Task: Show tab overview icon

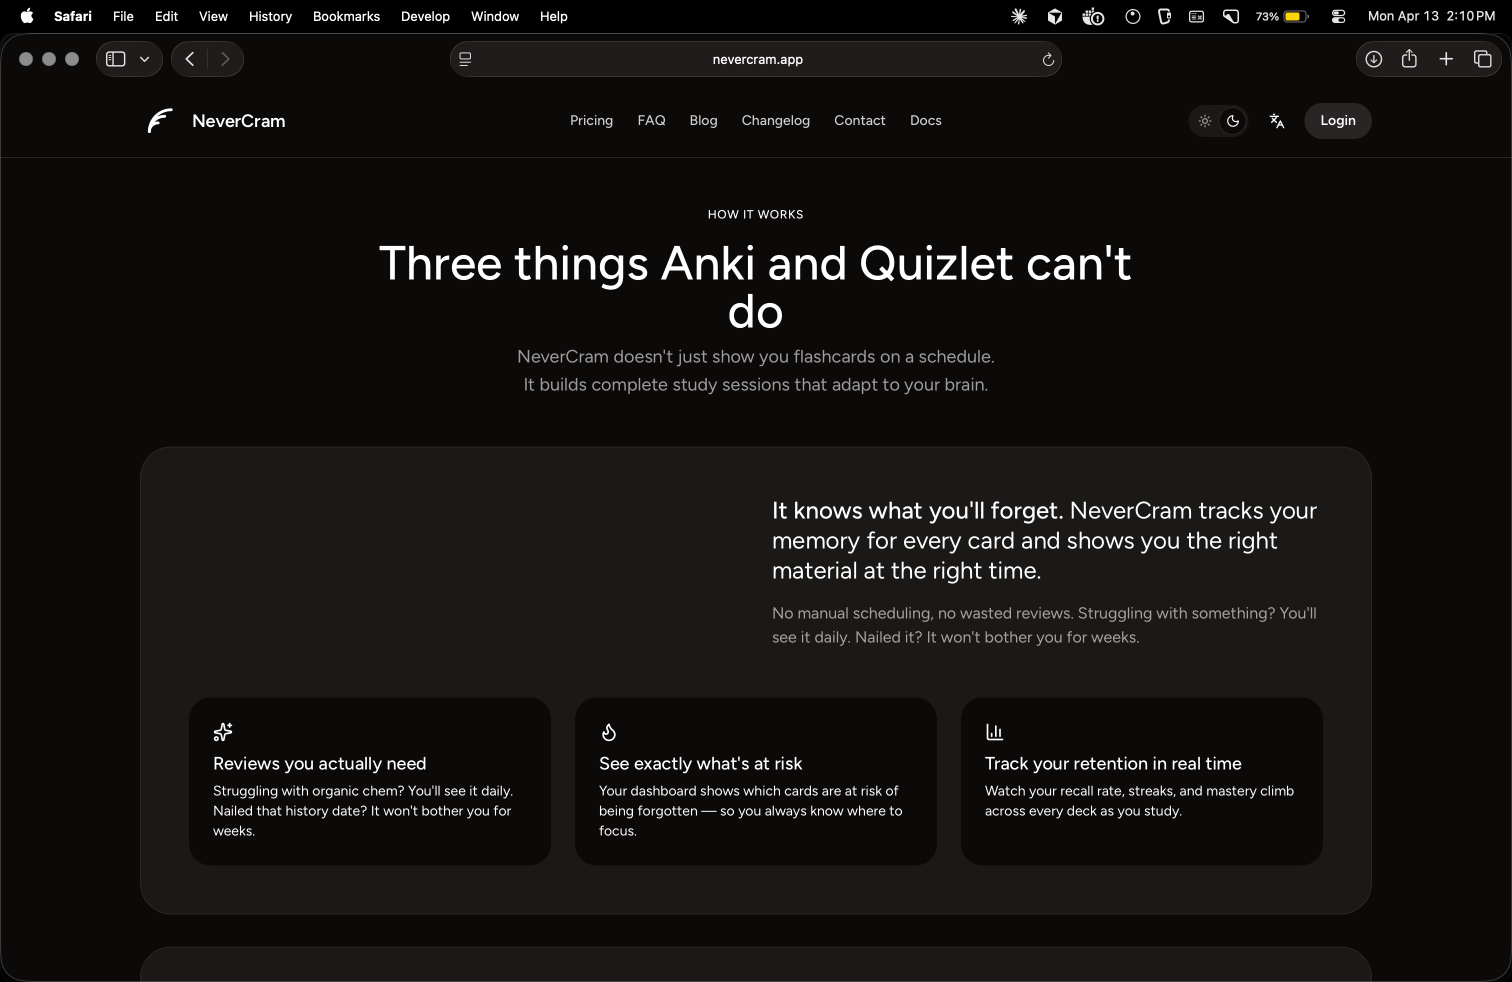Action: point(1483,59)
